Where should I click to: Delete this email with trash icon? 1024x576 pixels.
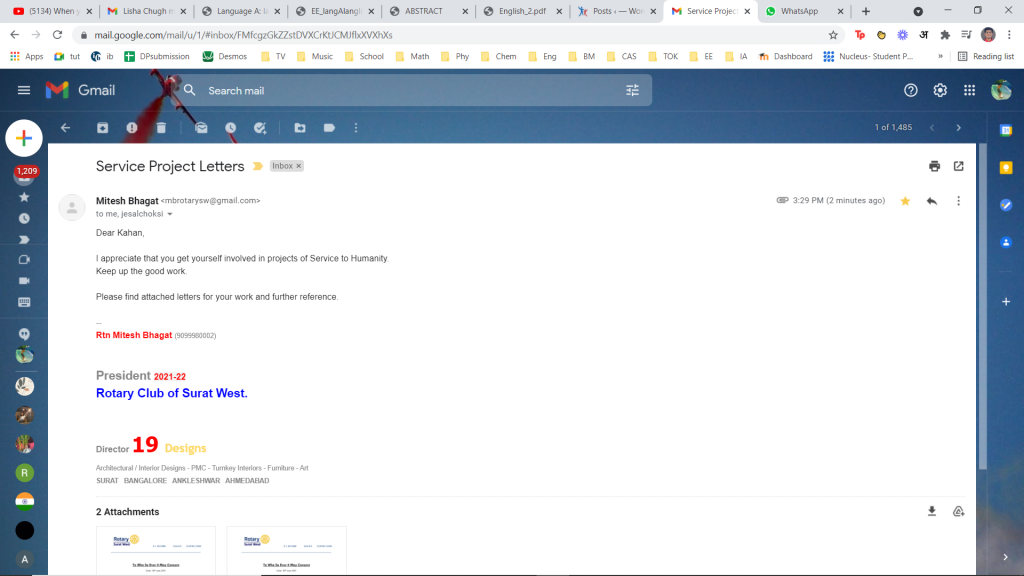(161, 128)
